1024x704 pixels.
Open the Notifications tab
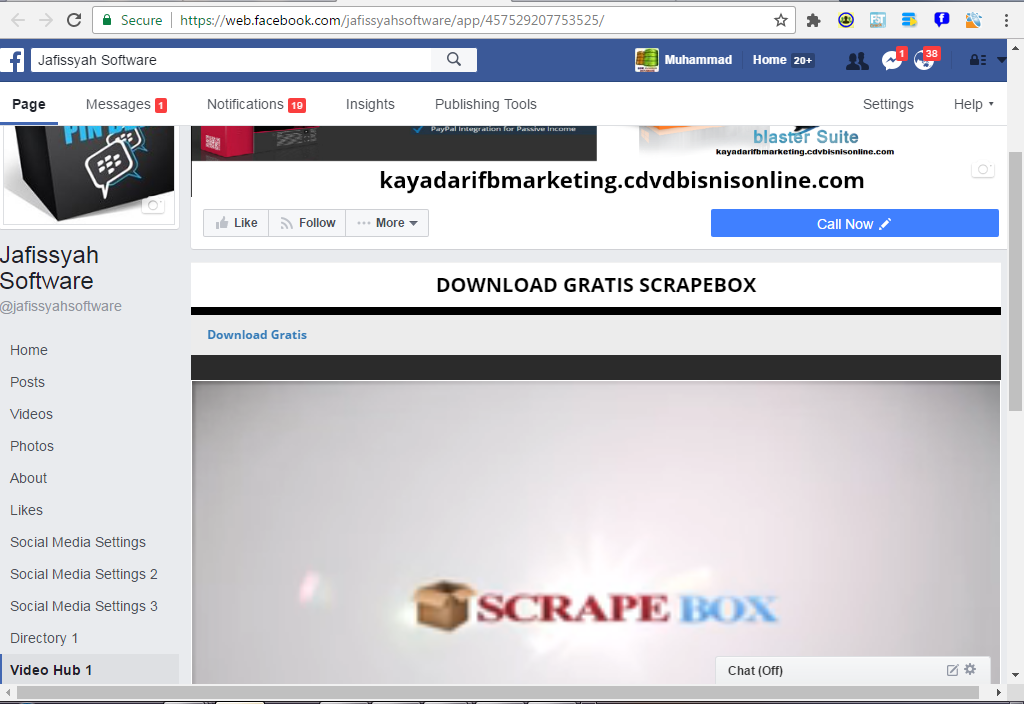[x=256, y=104]
